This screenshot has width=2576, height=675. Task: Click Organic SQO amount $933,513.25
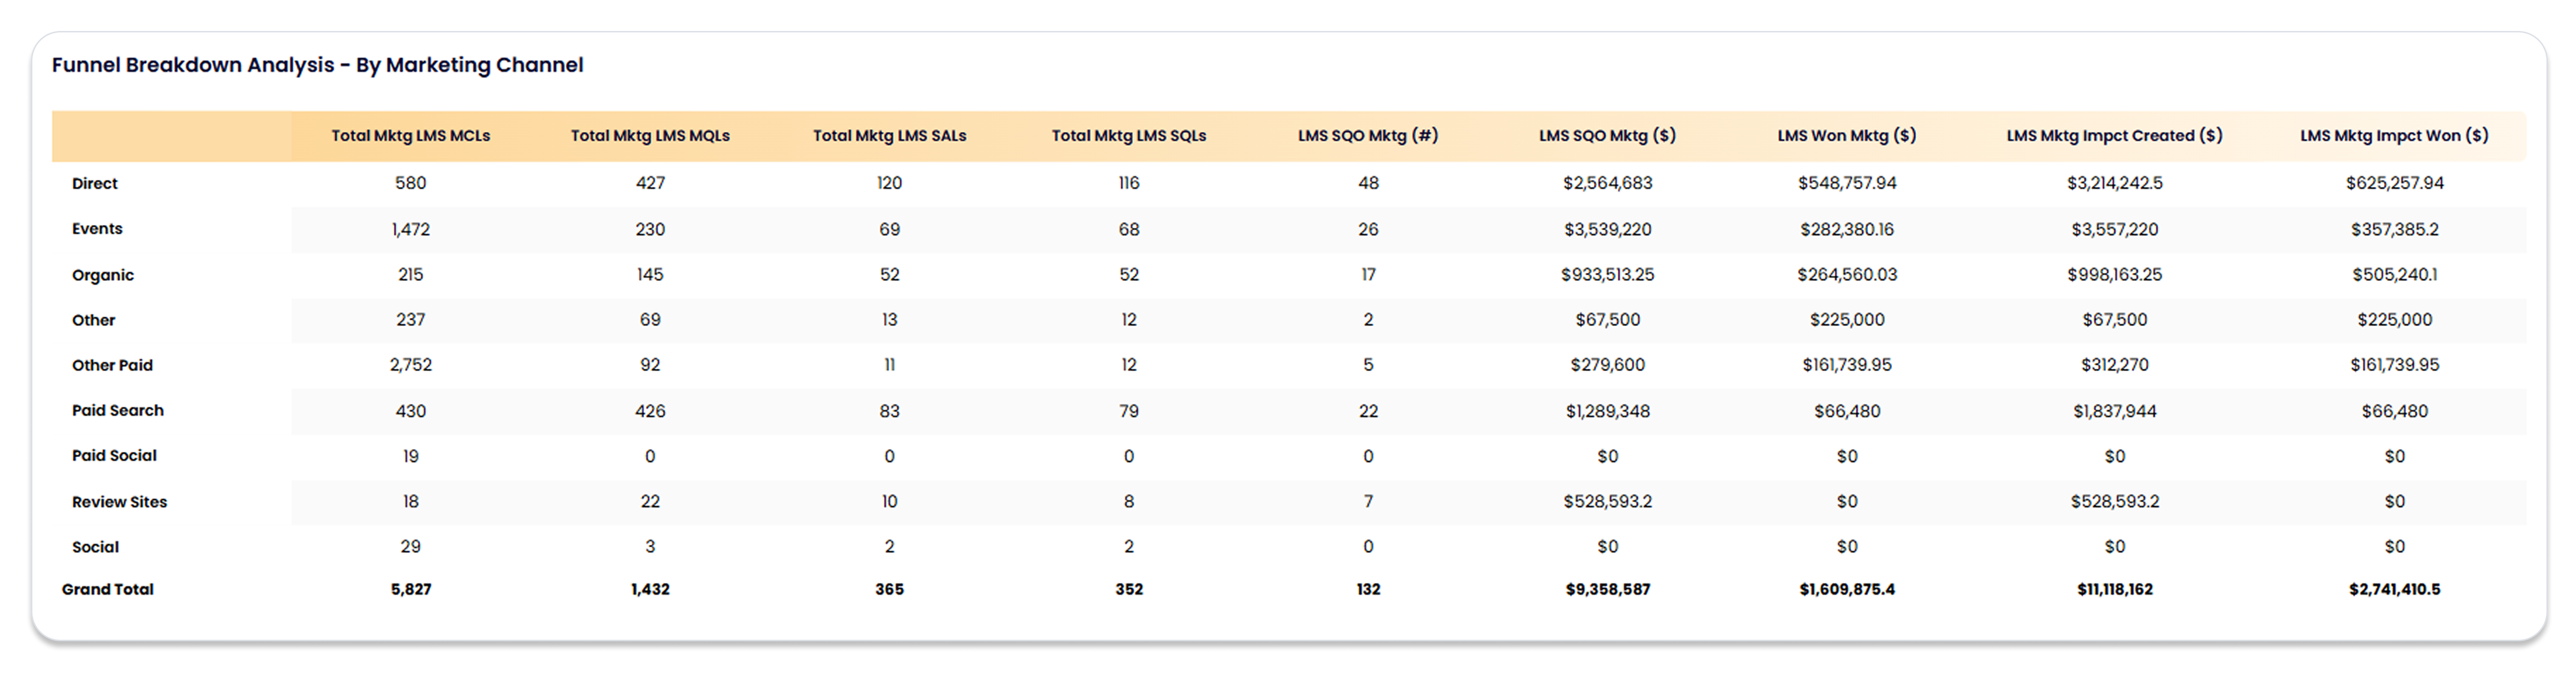(x=1607, y=274)
